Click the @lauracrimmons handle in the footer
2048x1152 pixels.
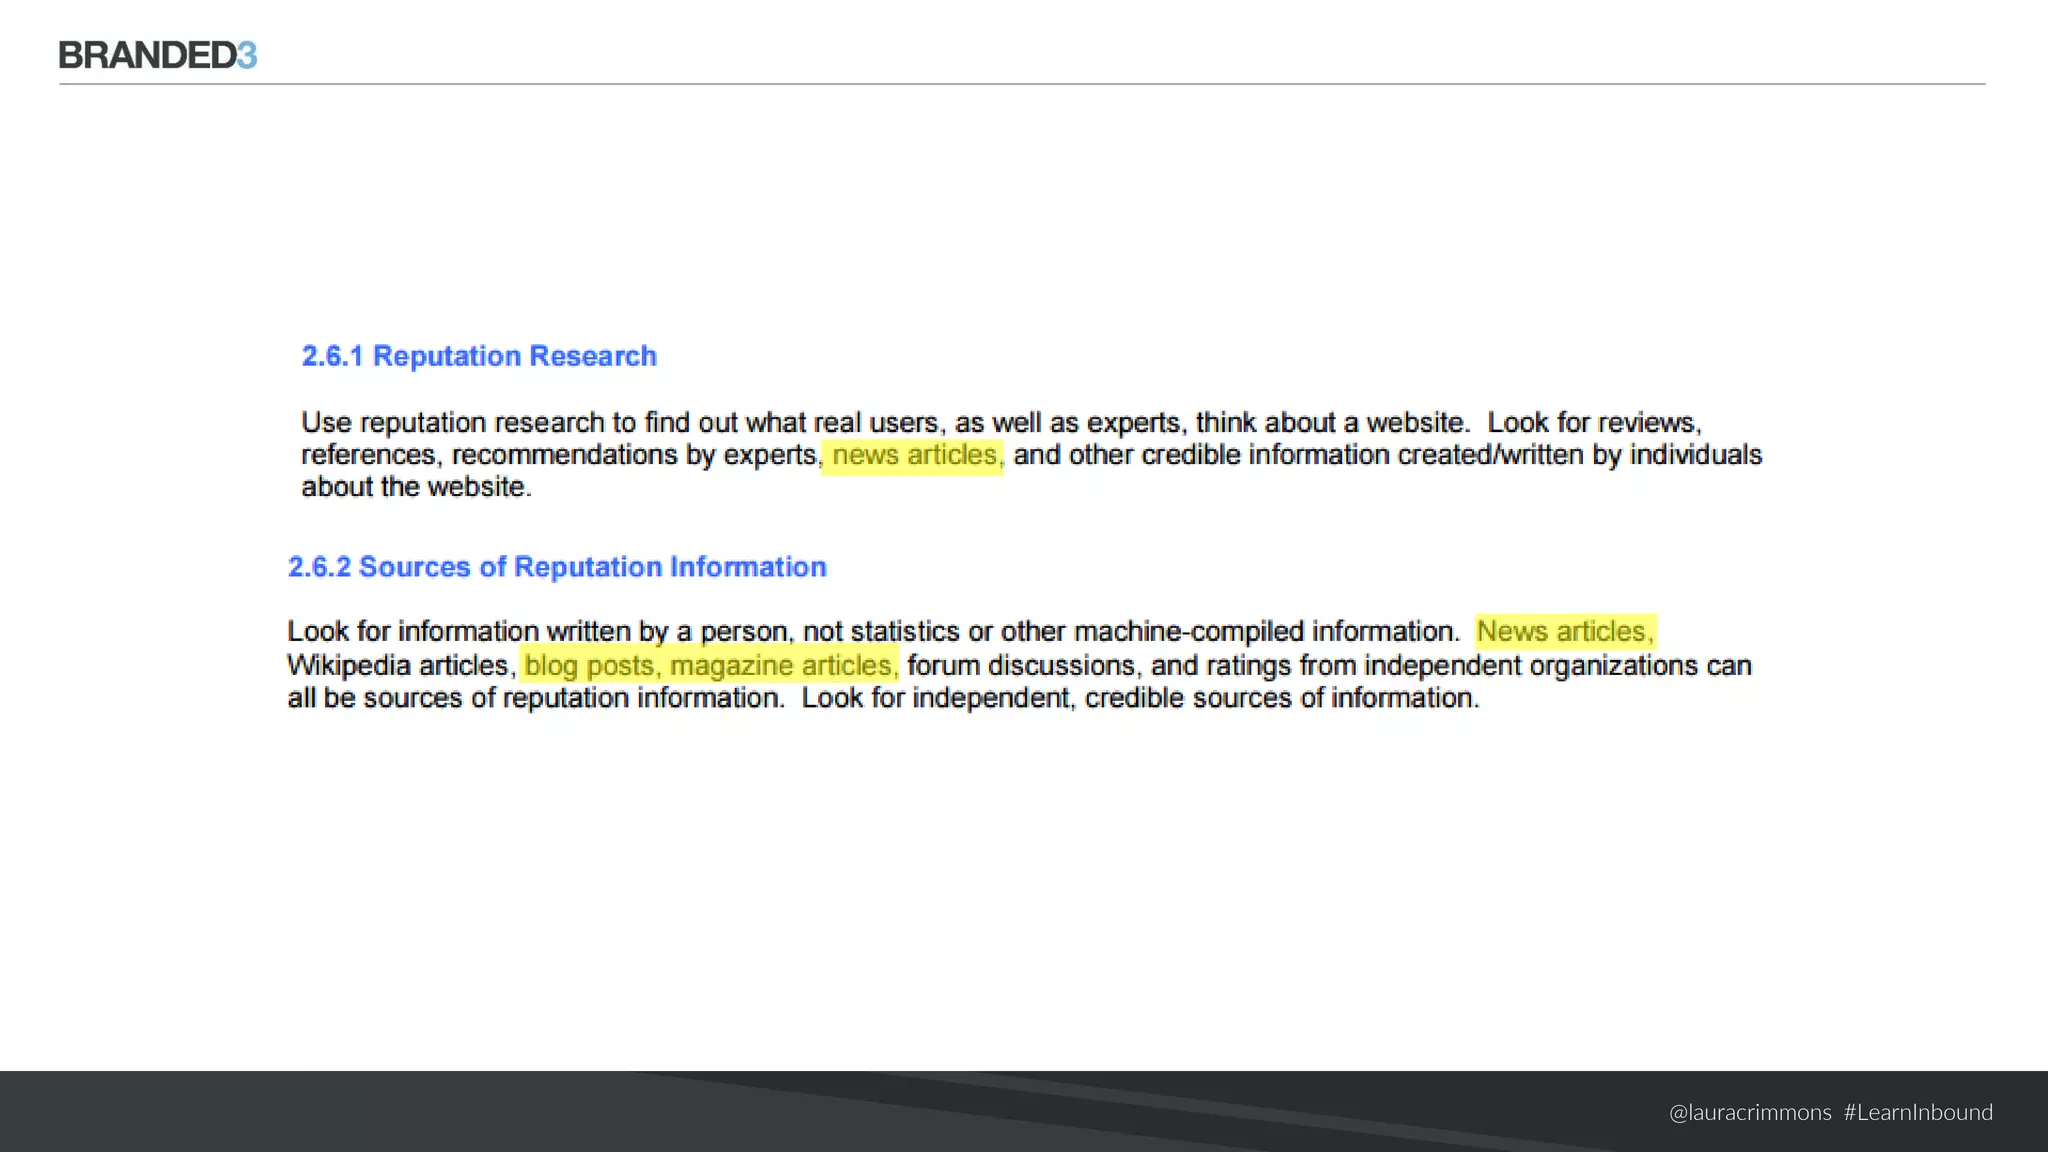pyautogui.click(x=1750, y=1113)
